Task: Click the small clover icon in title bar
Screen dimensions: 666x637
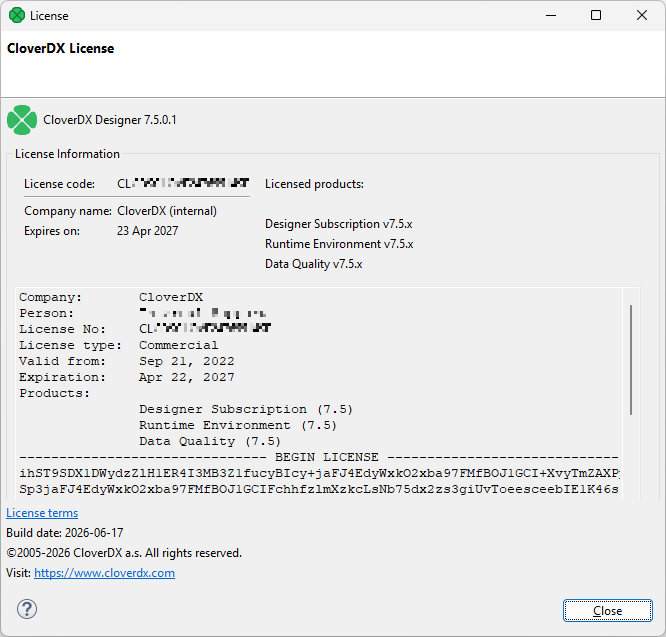Action: [17, 15]
